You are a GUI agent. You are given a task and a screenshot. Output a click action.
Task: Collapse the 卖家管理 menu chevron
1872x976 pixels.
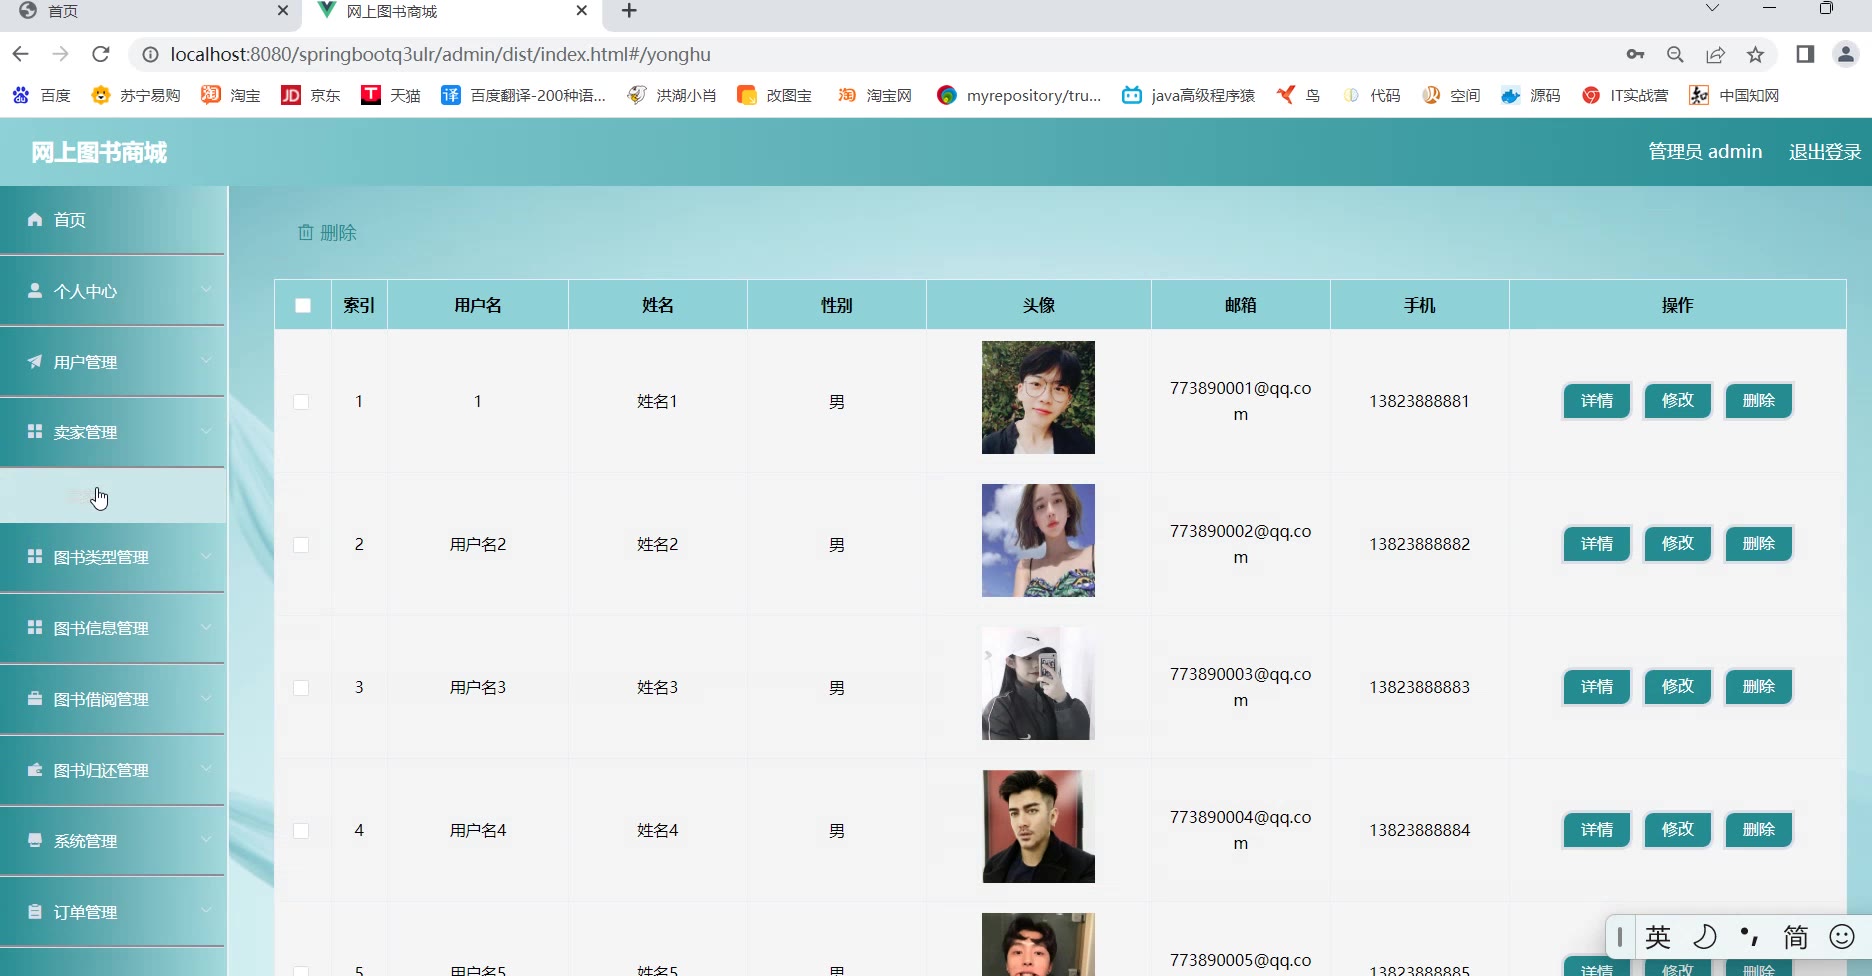pyautogui.click(x=206, y=431)
